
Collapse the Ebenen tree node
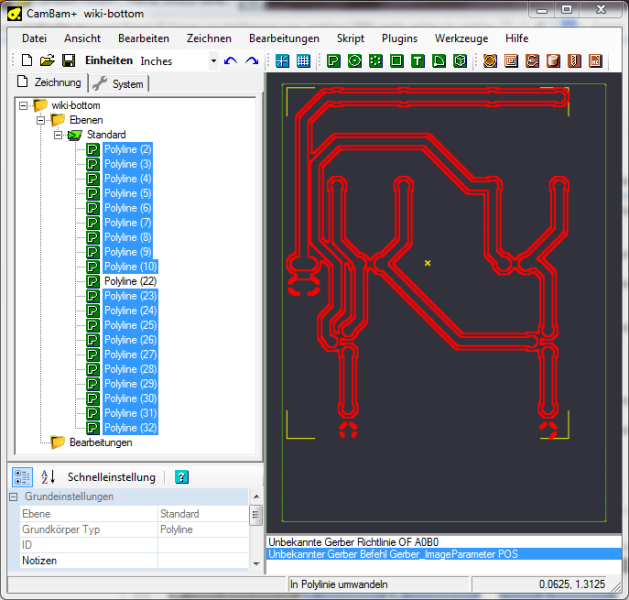tap(41, 120)
